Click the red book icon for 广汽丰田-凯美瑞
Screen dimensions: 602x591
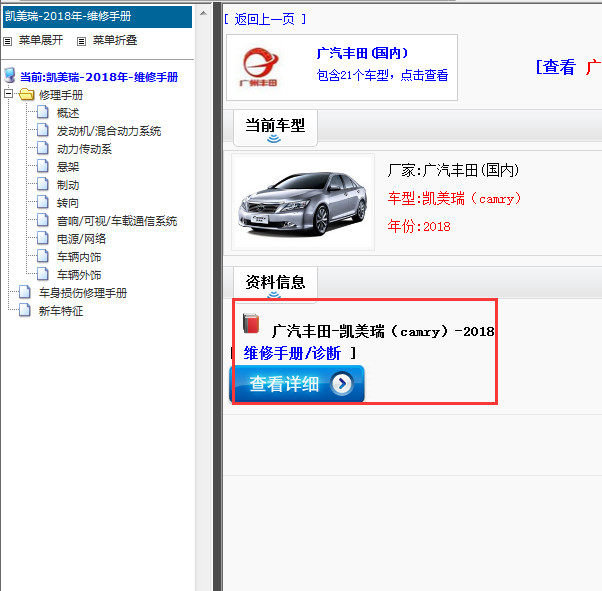(x=251, y=323)
